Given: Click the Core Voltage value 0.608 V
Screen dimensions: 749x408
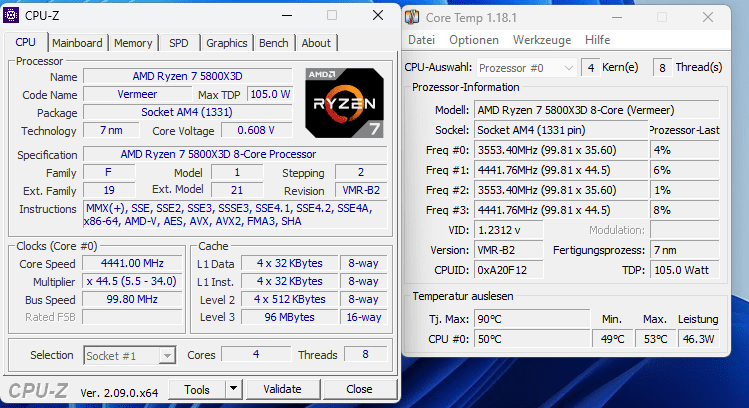Looking at the screenshot, I should [257, 130].
